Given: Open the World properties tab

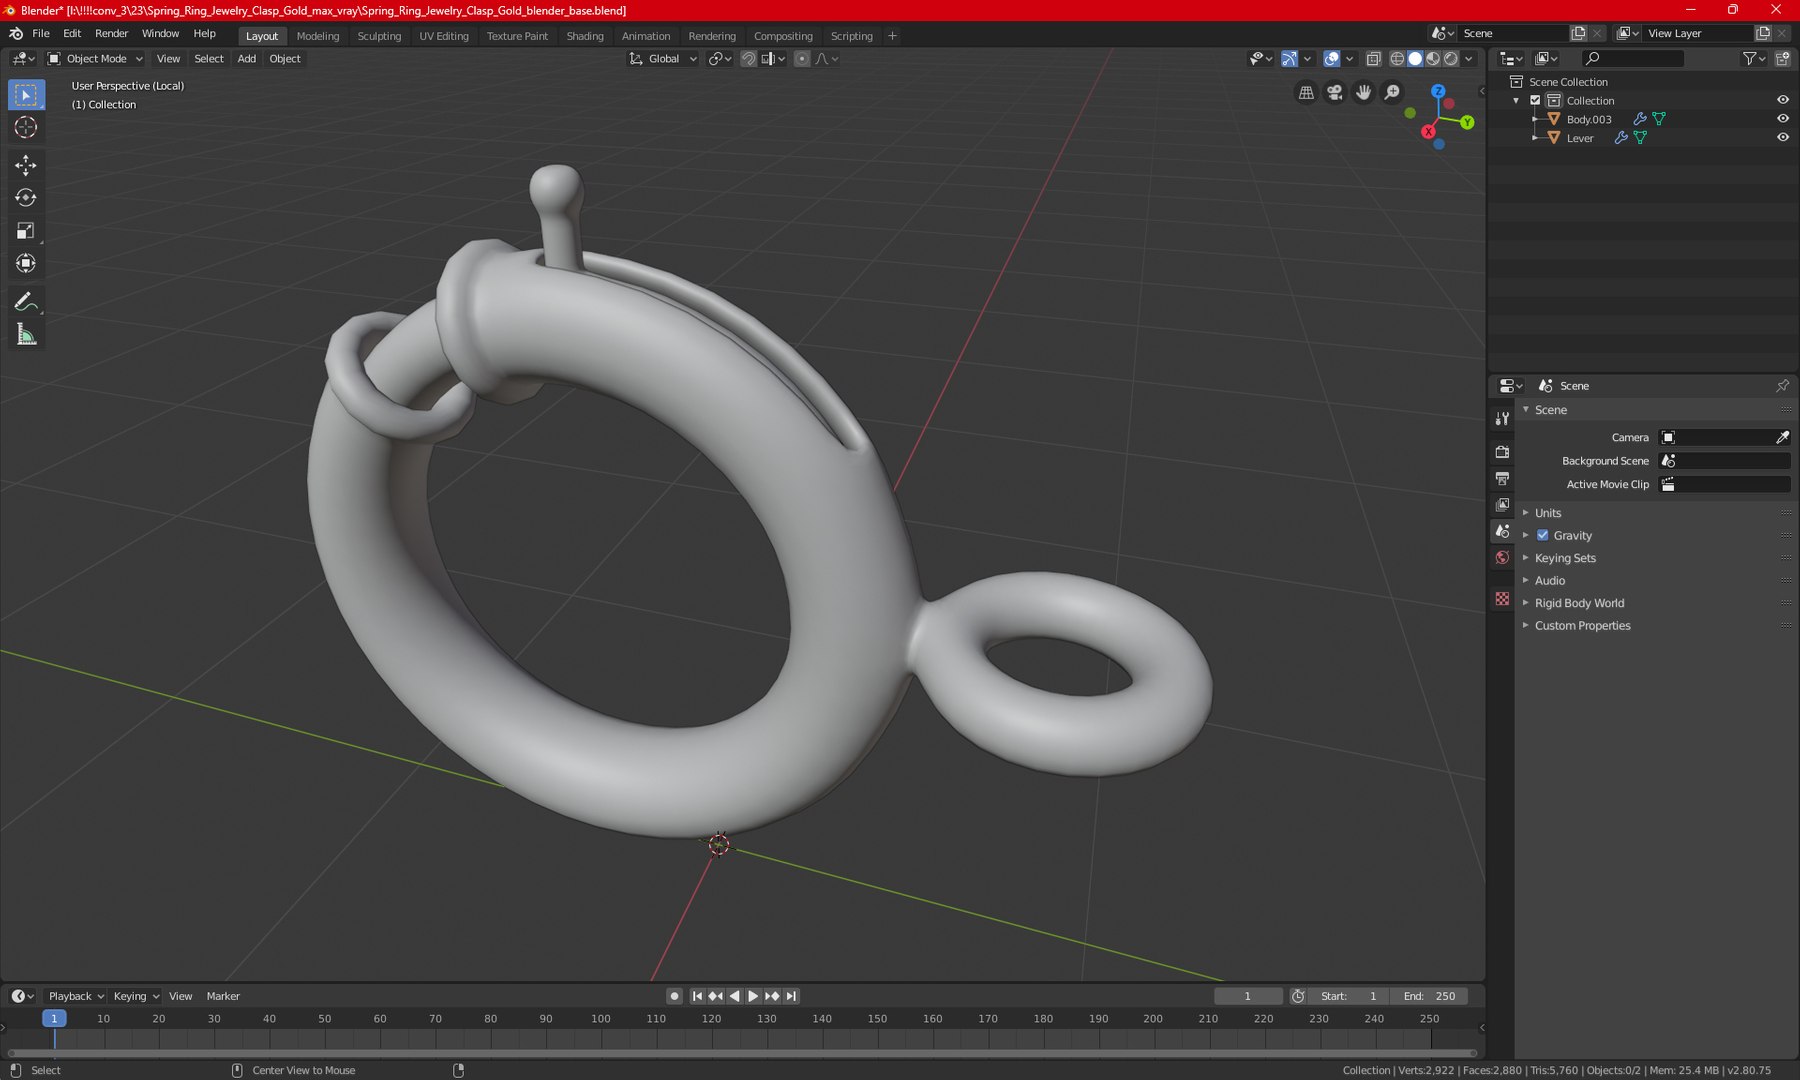Looking at the screenshot, I should tap(1502, 558).
